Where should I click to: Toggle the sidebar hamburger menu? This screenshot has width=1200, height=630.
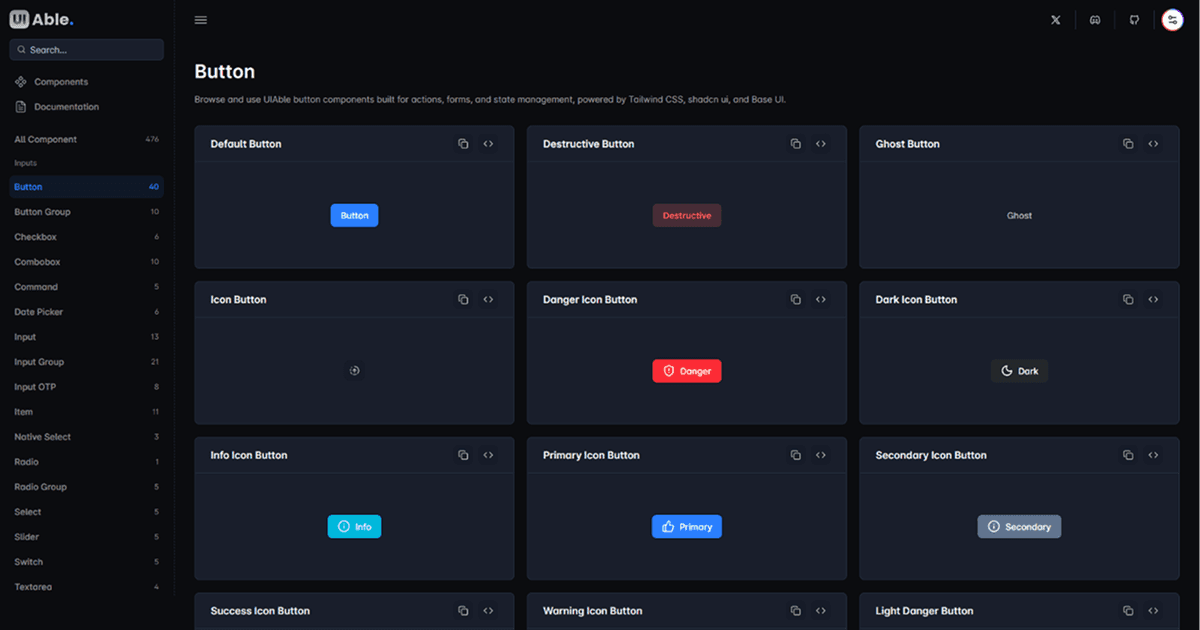(201, 20)
